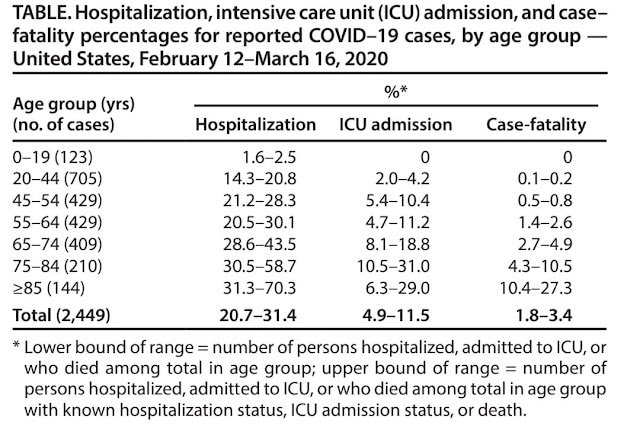Select the 20–44 (705) age row
The height and width of the screenshot is (439, 640).
click(x=309, y=179)
